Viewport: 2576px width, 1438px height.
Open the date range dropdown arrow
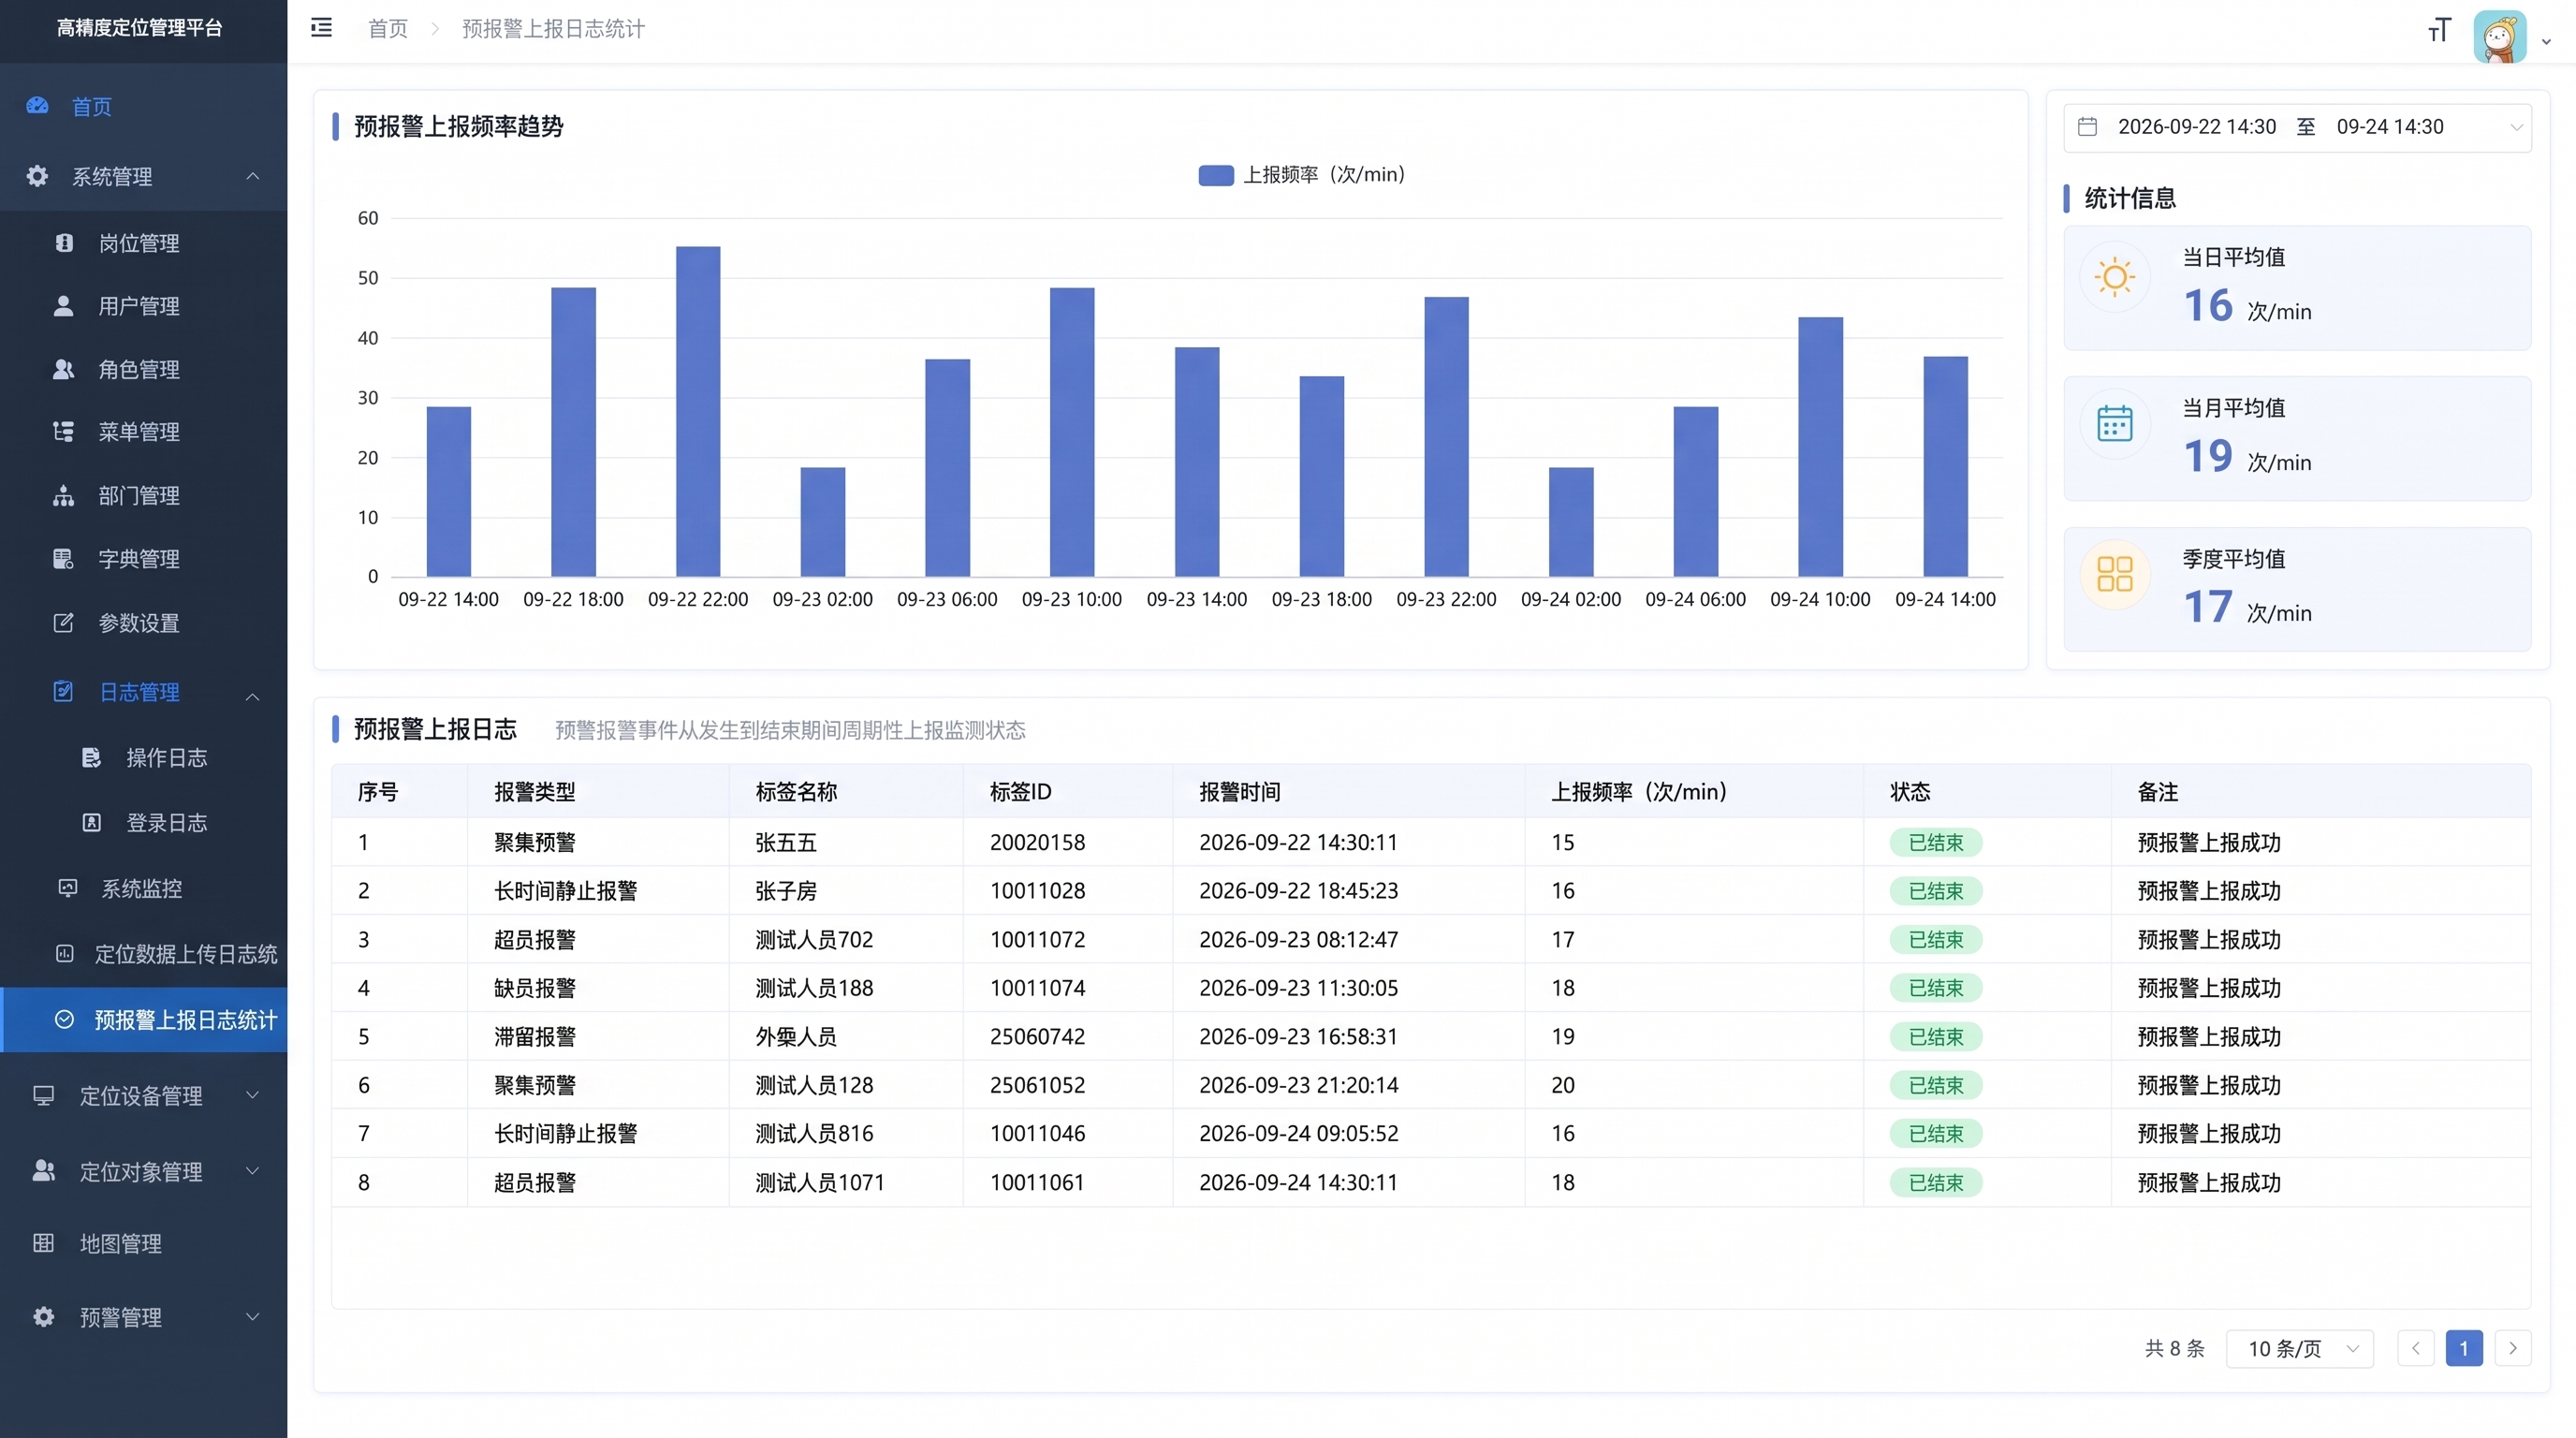(x=2516, y=127)
